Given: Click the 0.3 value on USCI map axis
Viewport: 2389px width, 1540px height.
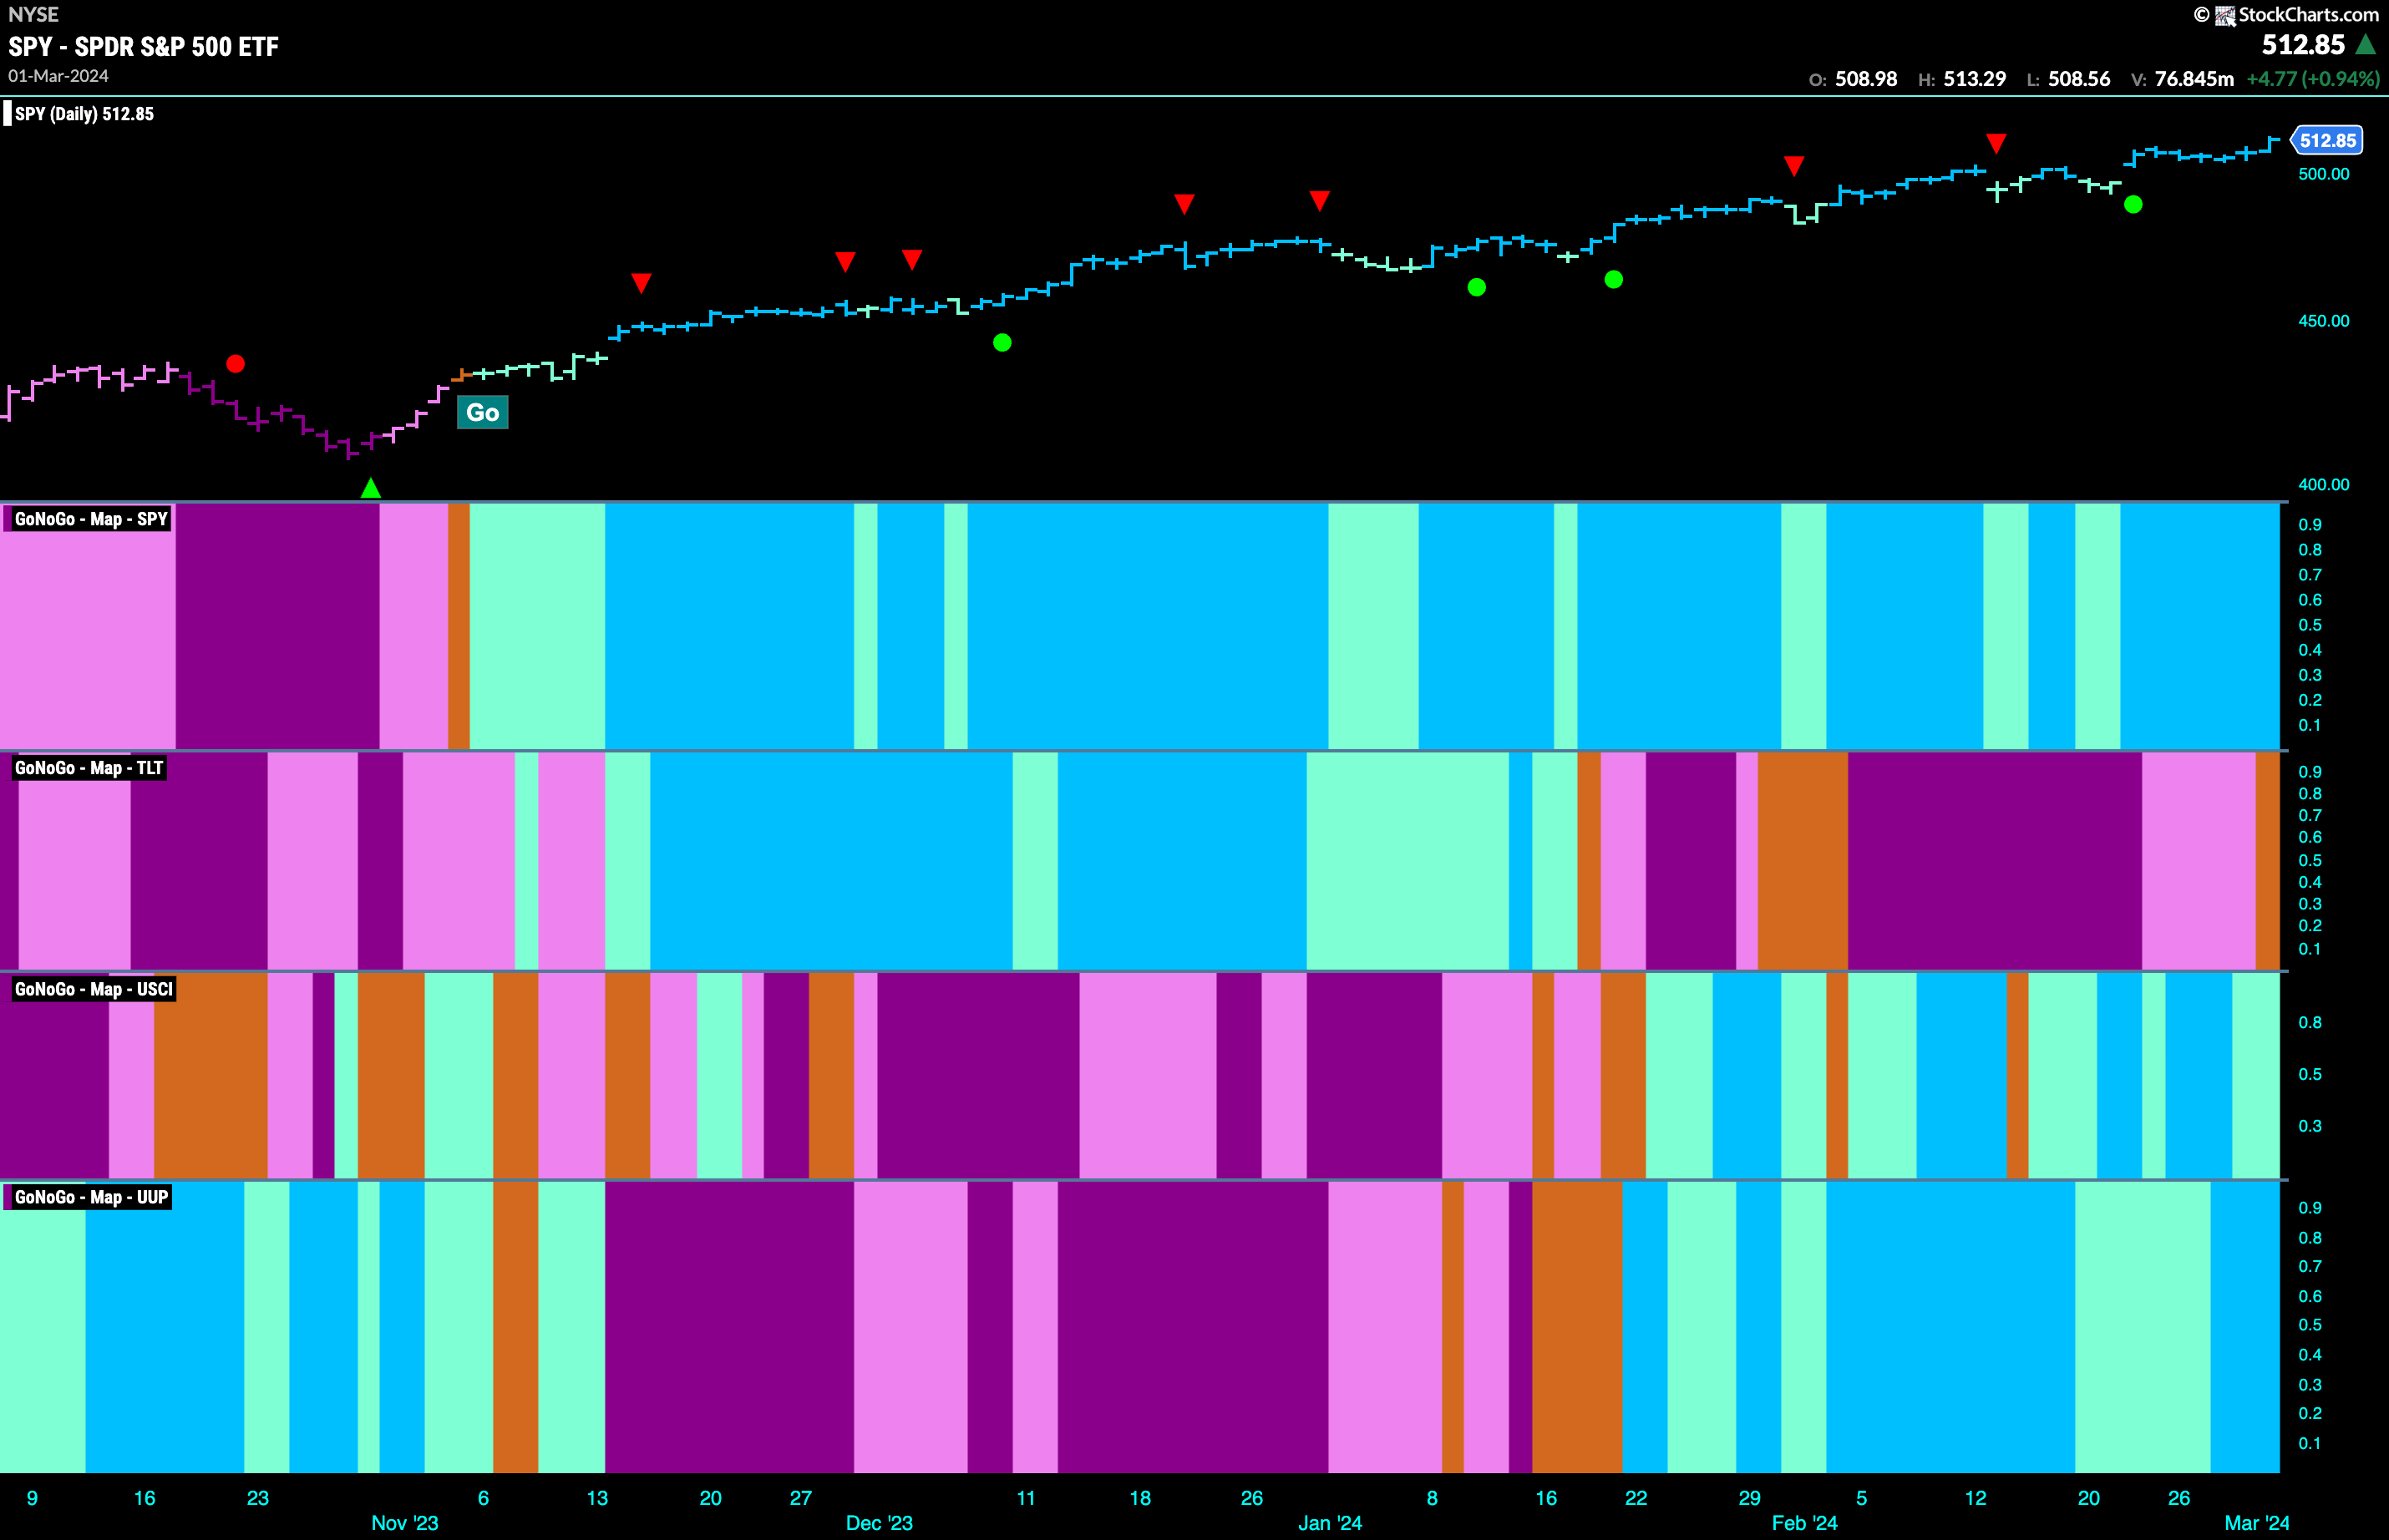Looking at the screenshot, I should coord(2310,1127).
